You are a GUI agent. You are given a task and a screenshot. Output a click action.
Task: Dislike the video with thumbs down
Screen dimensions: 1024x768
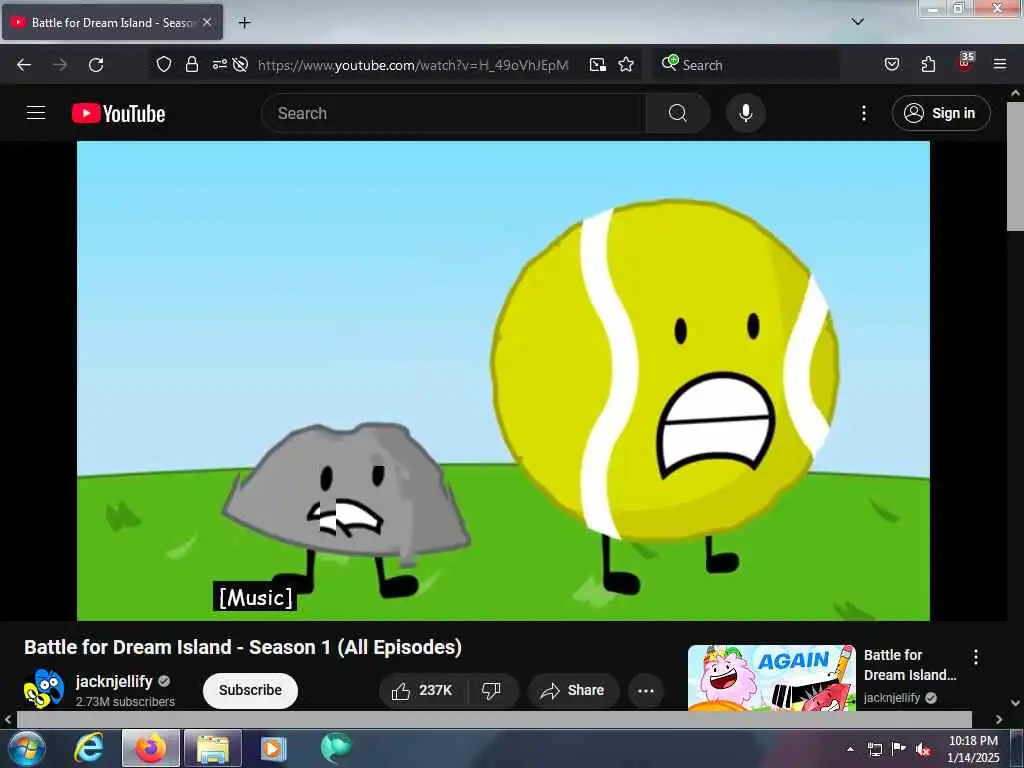(x=492, y=690)
